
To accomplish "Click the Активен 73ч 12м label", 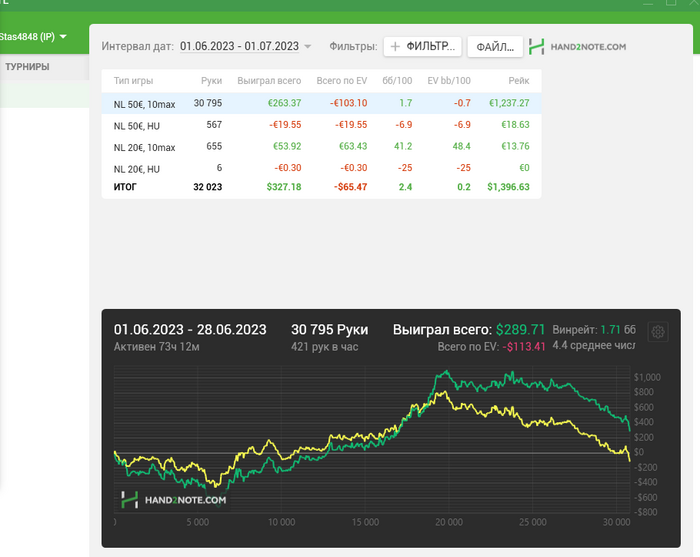I will click(x=157, y=347).
